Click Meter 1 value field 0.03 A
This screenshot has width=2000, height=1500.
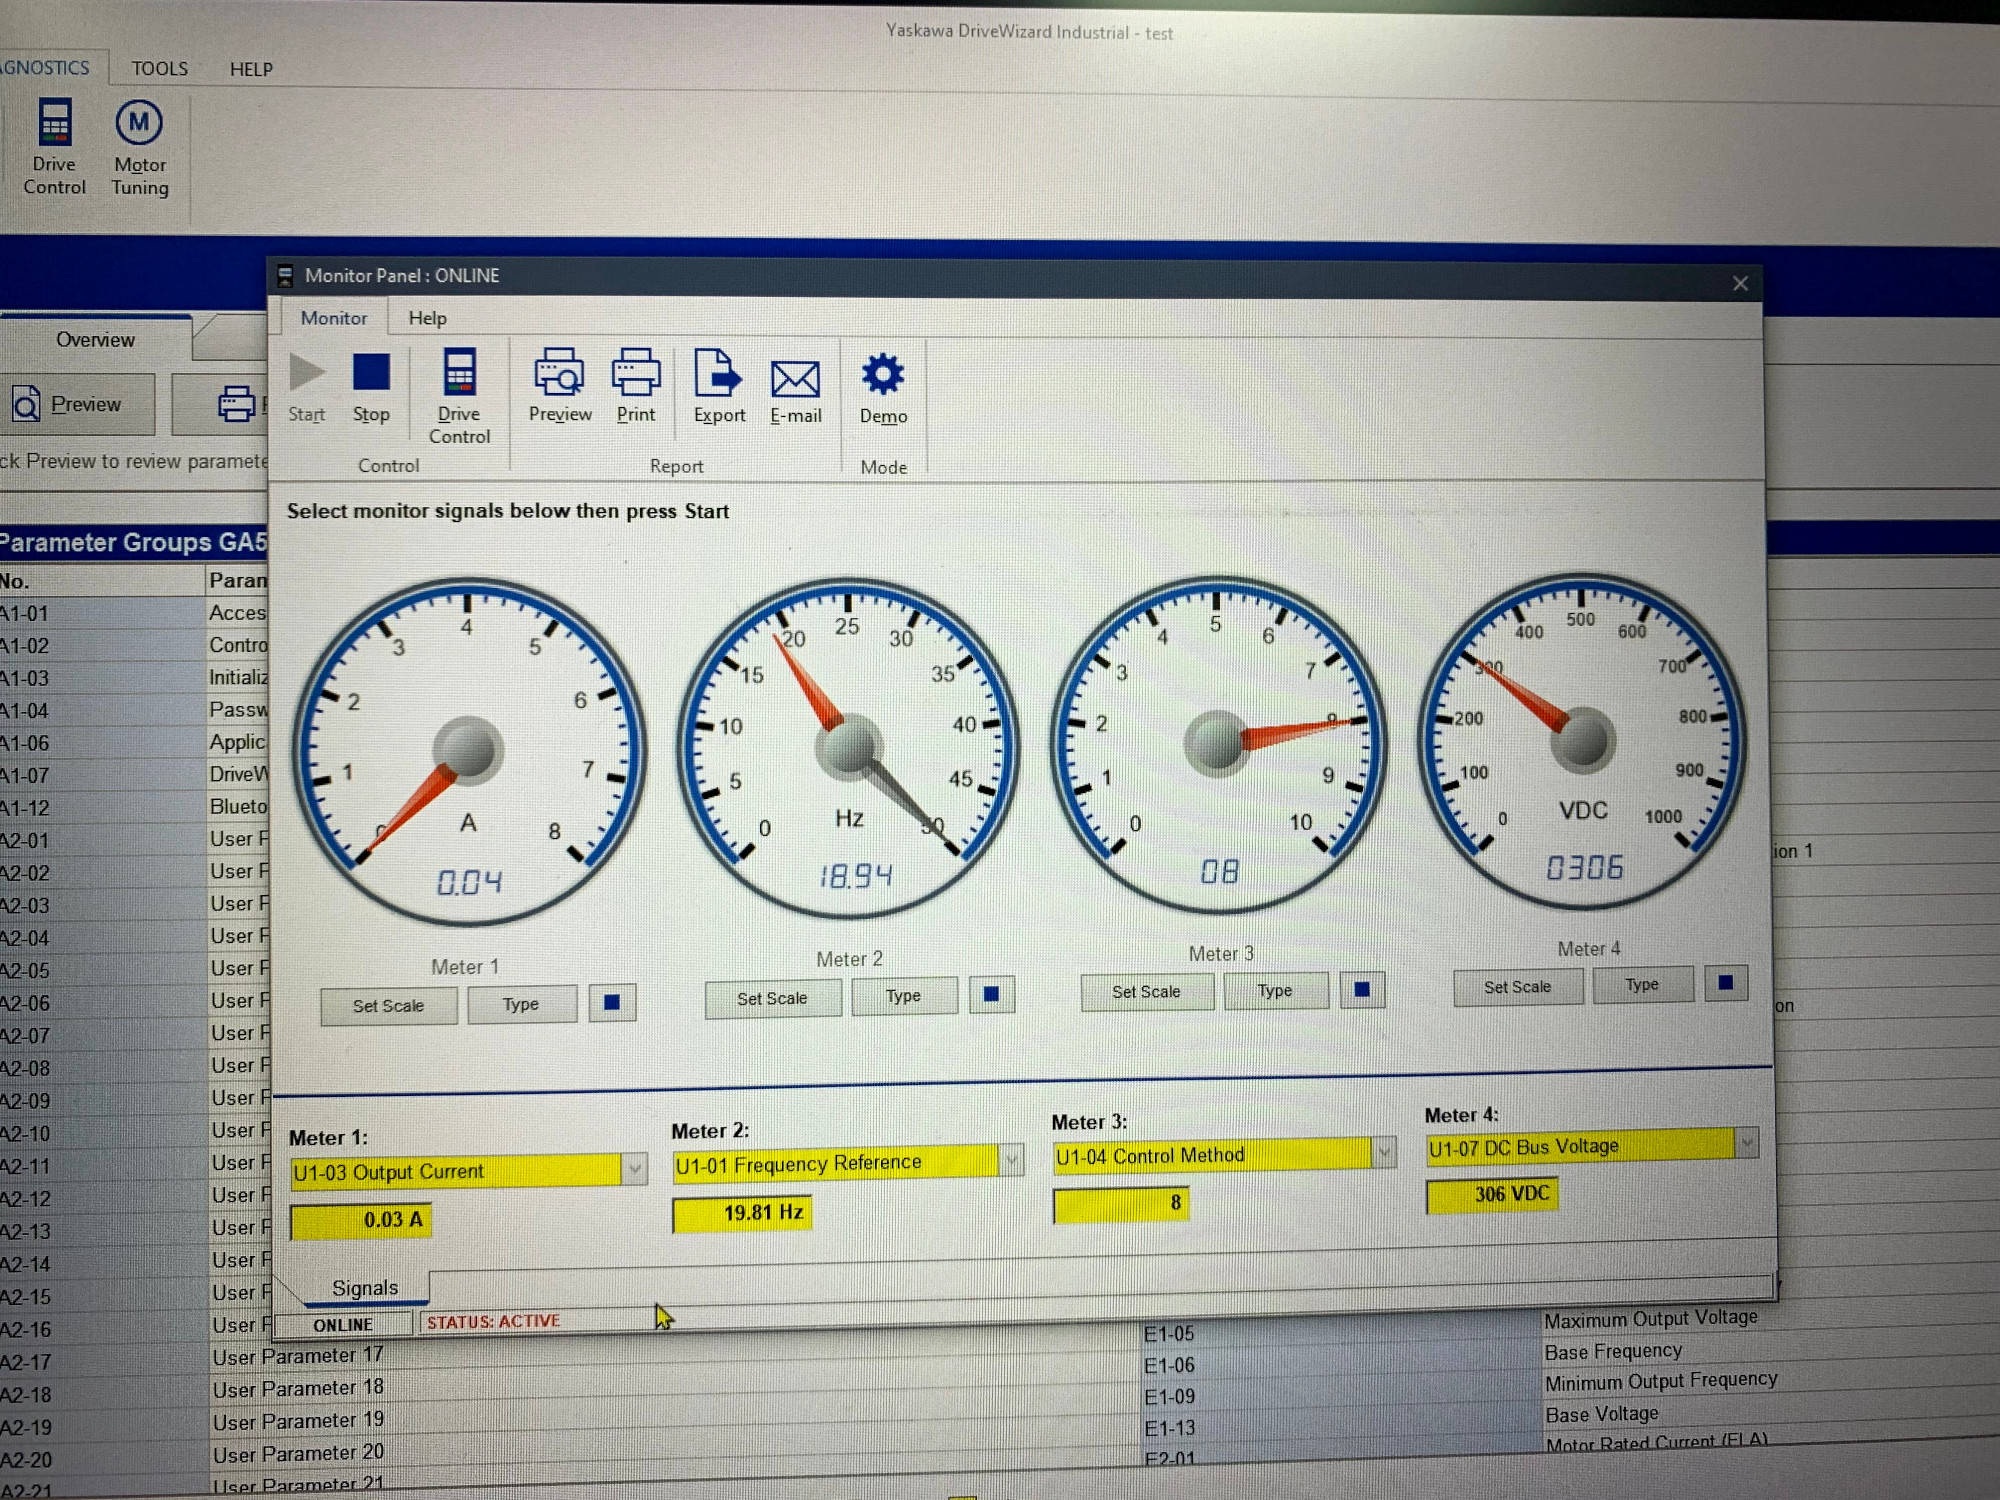361,1221
